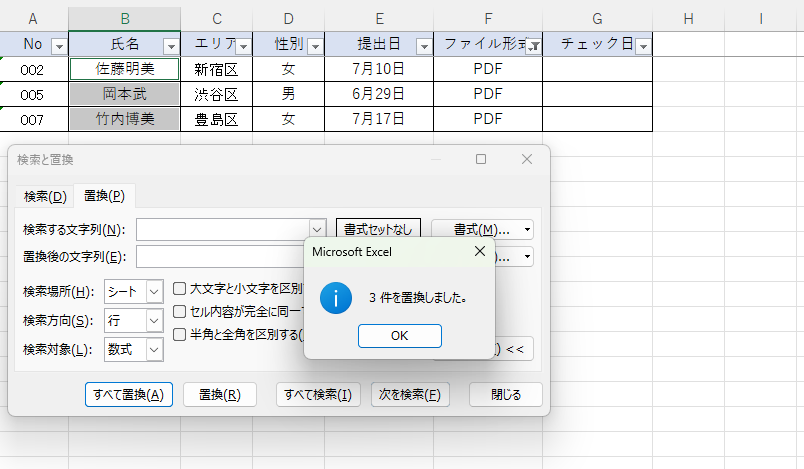
Task: Click the すべて検索(I) button
Action: tap(318, 395)
